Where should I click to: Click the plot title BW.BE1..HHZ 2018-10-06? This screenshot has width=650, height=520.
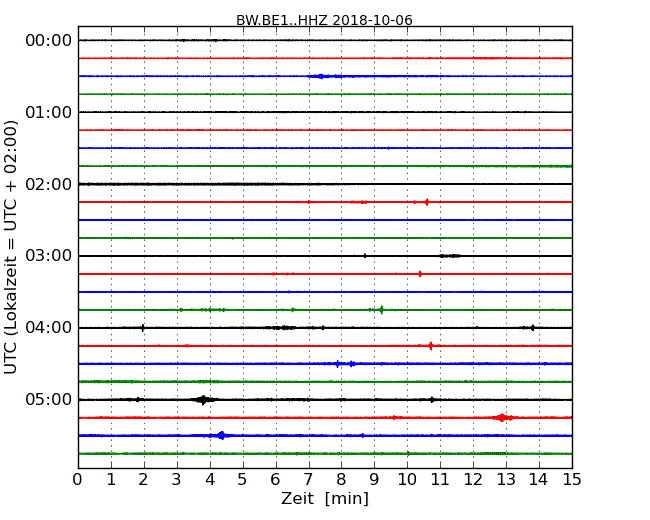[x=324, y=20]
